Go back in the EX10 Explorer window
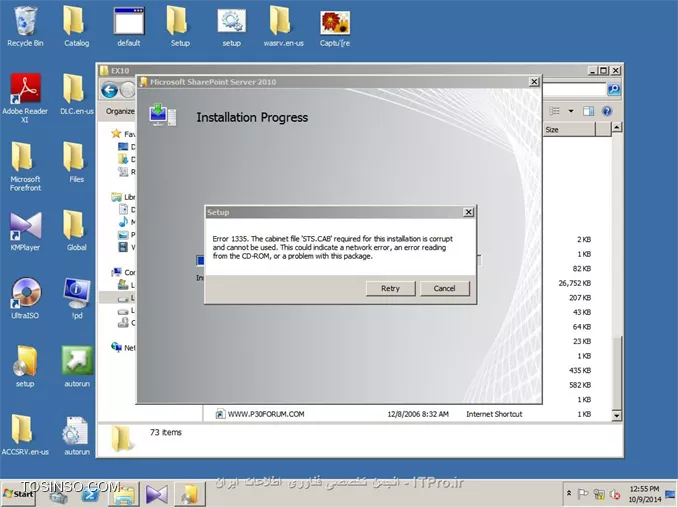Viewport: 678px width, 508px height. [109, 90]
